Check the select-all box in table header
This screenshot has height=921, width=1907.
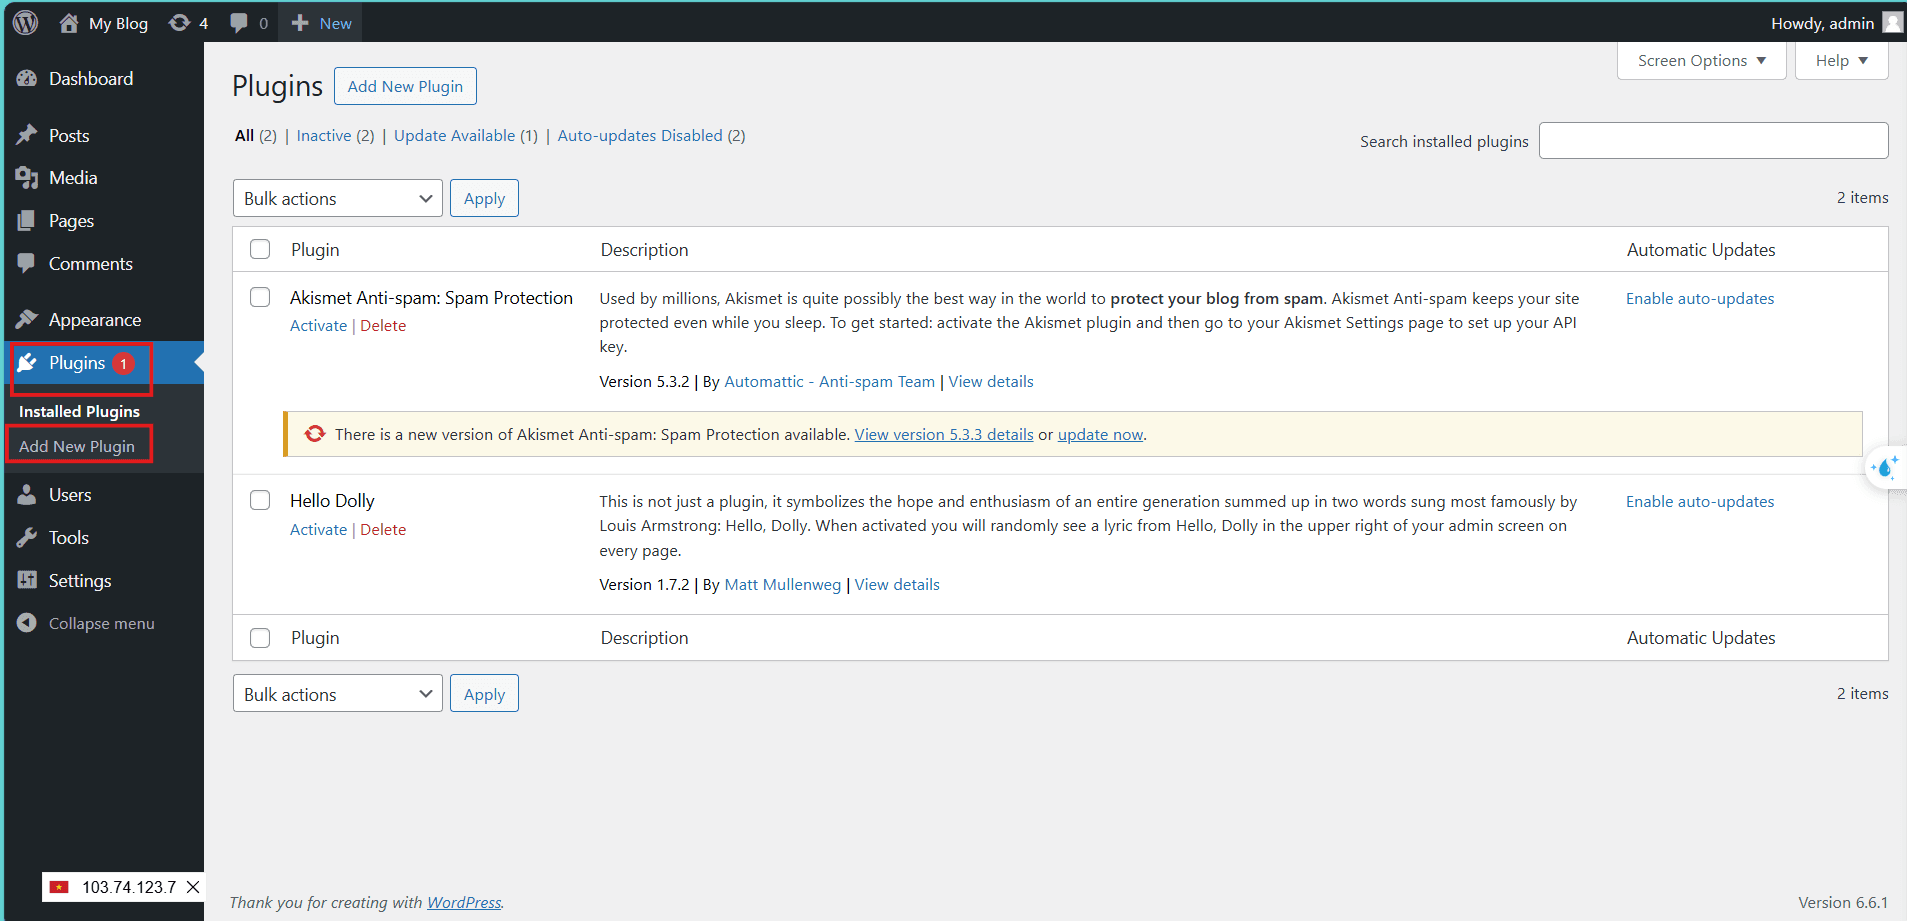(260, 249)
